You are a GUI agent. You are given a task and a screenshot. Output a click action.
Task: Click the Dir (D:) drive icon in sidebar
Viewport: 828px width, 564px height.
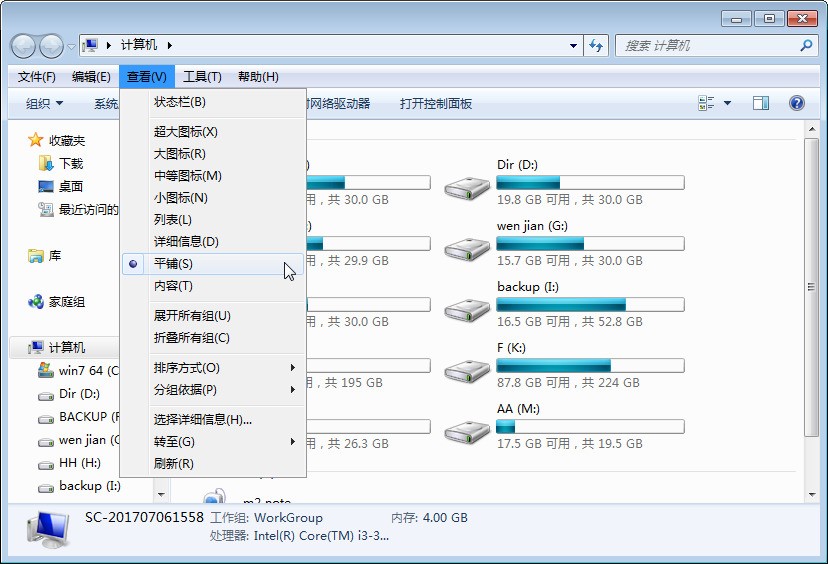tap(46, 395)
